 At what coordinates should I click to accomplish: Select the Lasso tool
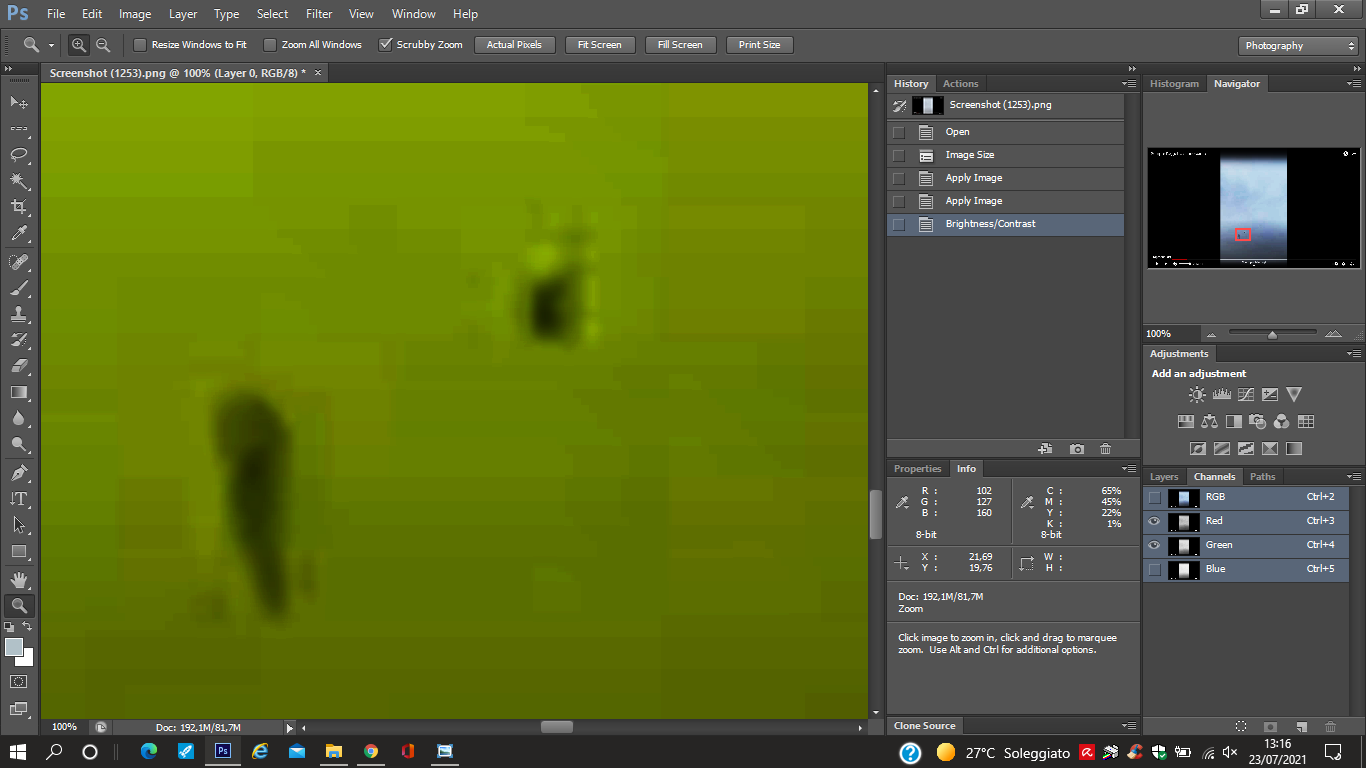18,155
